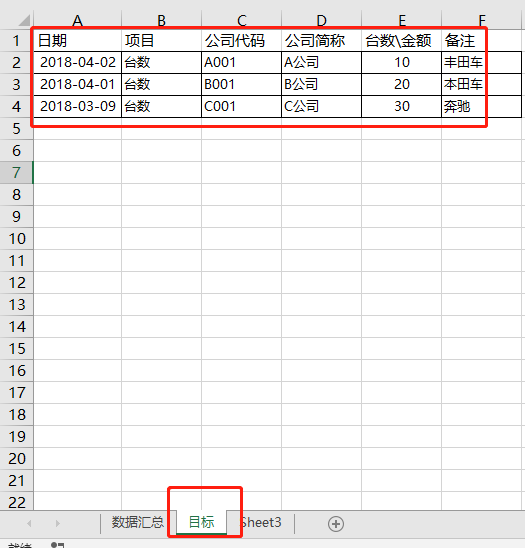Open the macro record icon in status bar
This screenshot has width=525, height=548.
(58, 545)
